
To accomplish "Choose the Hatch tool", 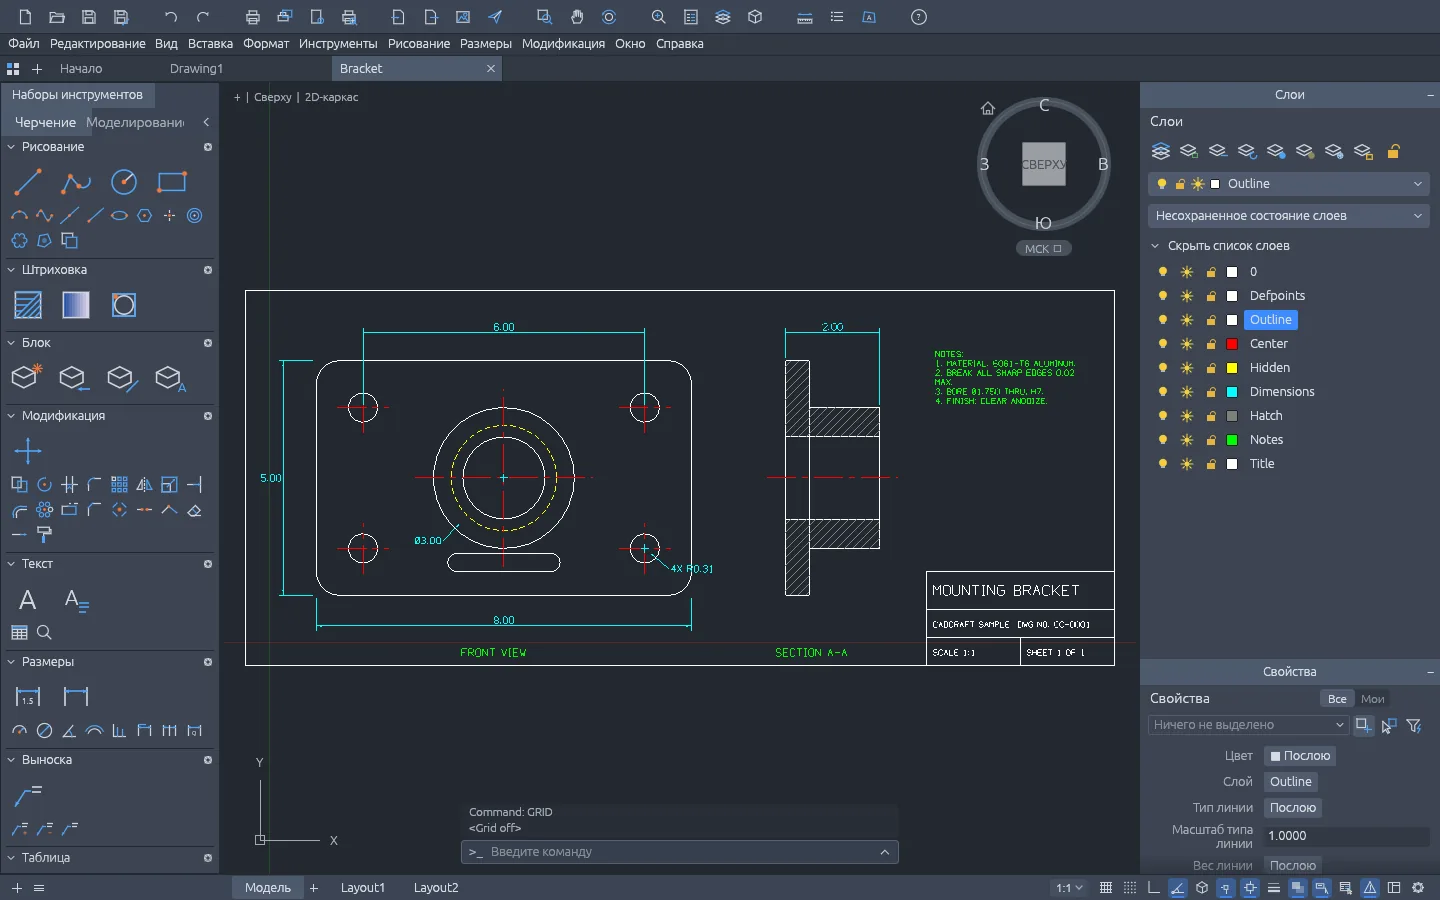I will pyautogui.click(x=28, y=305).
